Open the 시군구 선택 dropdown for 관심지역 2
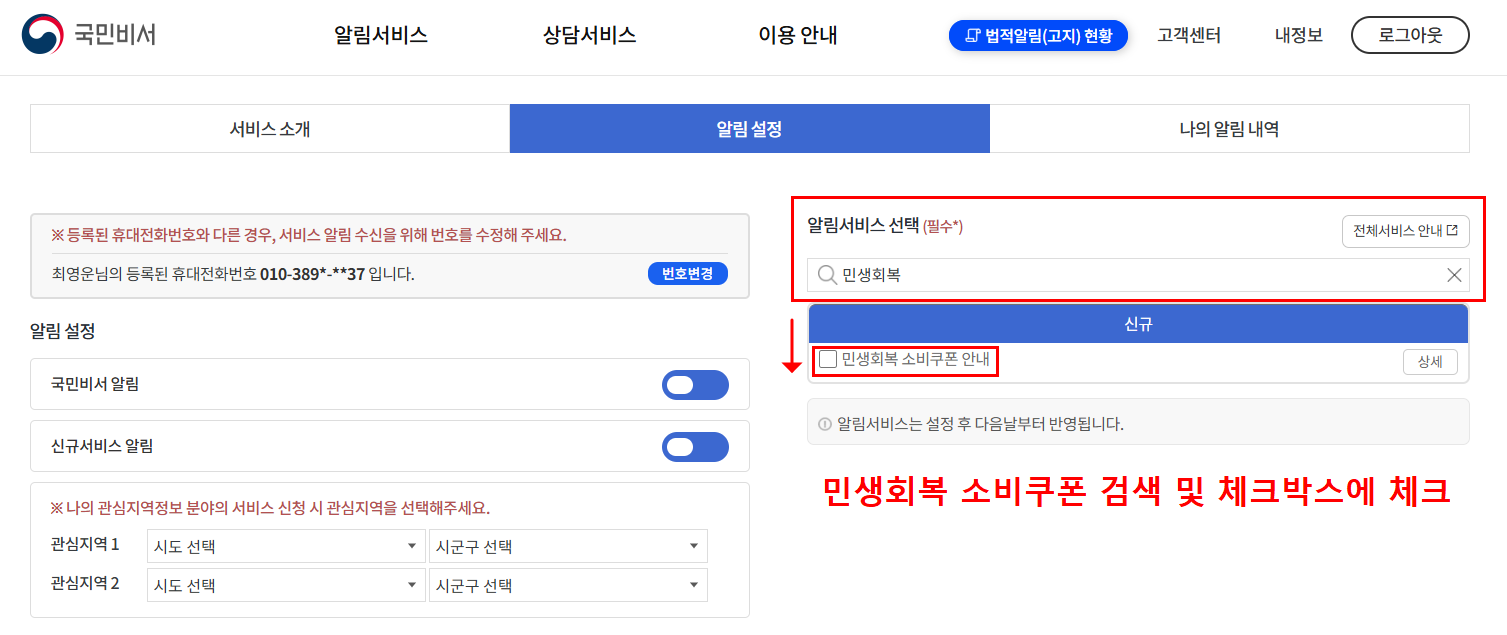The width and height of the screenshot is (1507, 635). (567, 584)
